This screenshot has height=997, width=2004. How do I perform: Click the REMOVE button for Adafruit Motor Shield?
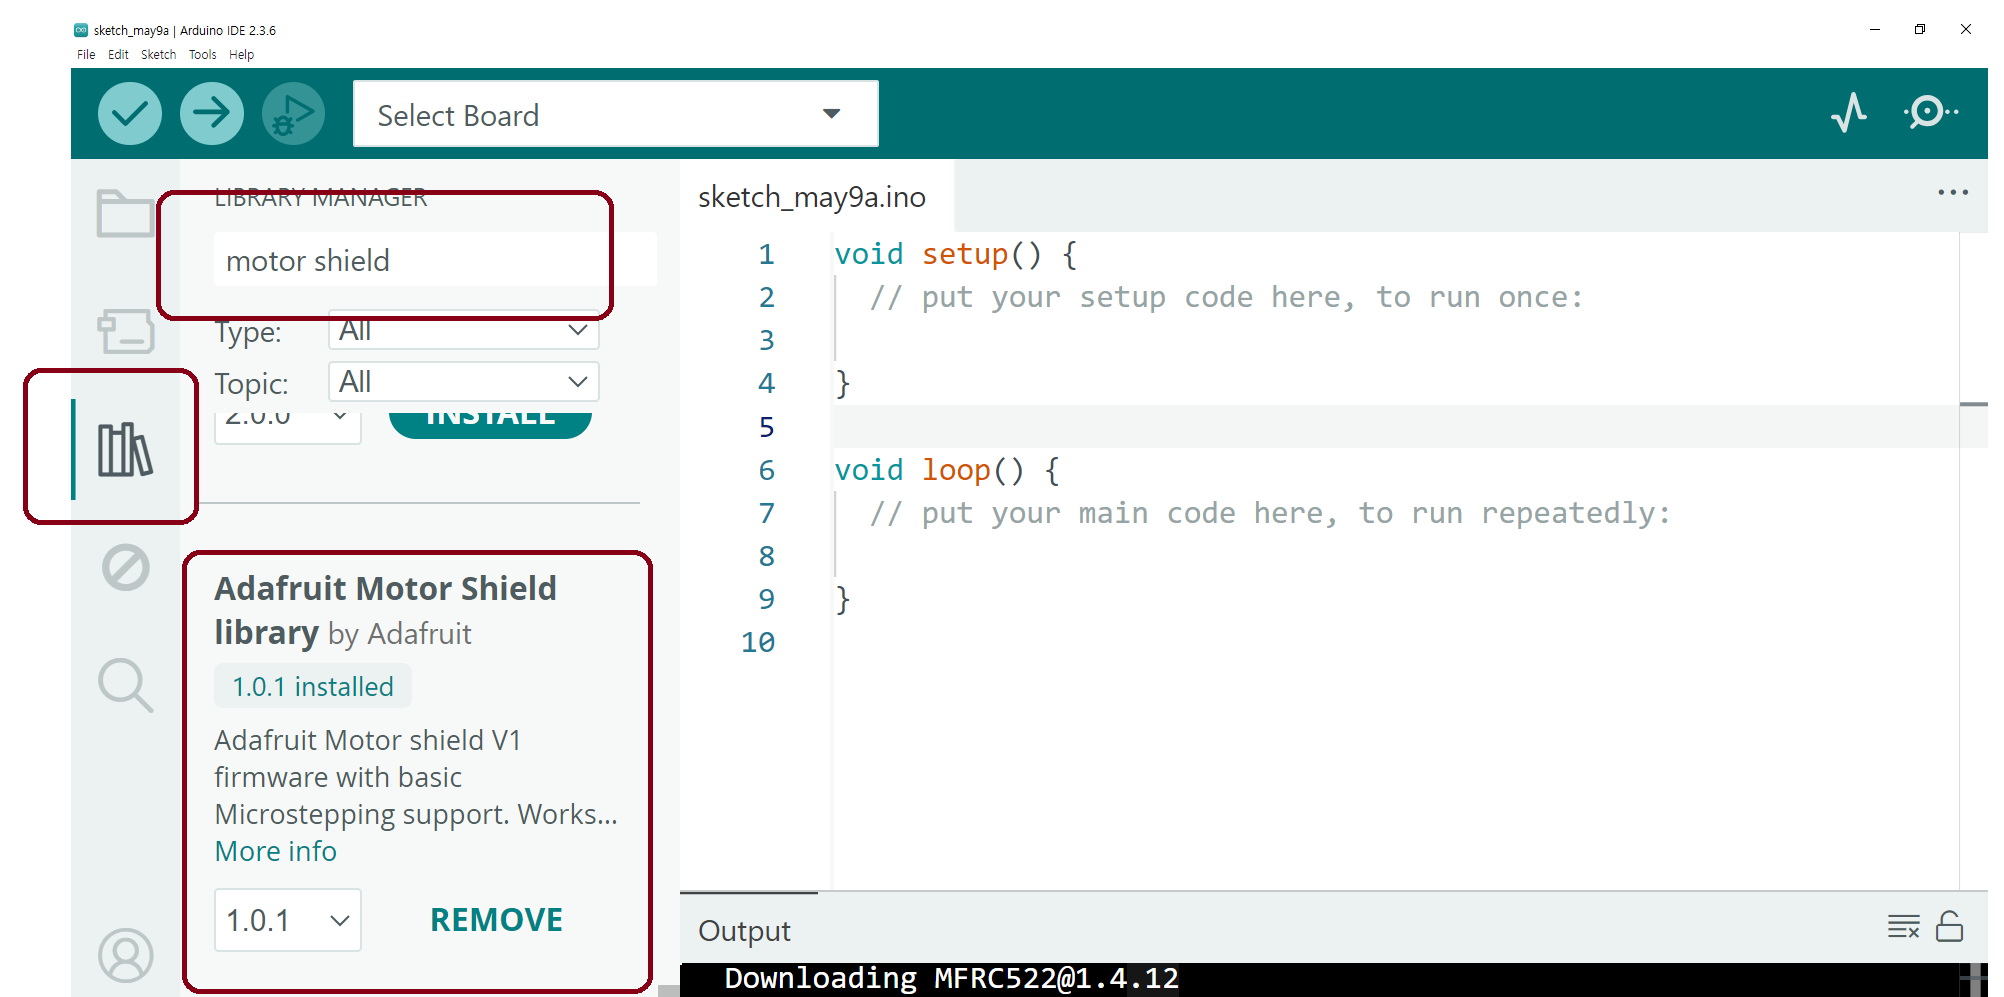(496, 920)
